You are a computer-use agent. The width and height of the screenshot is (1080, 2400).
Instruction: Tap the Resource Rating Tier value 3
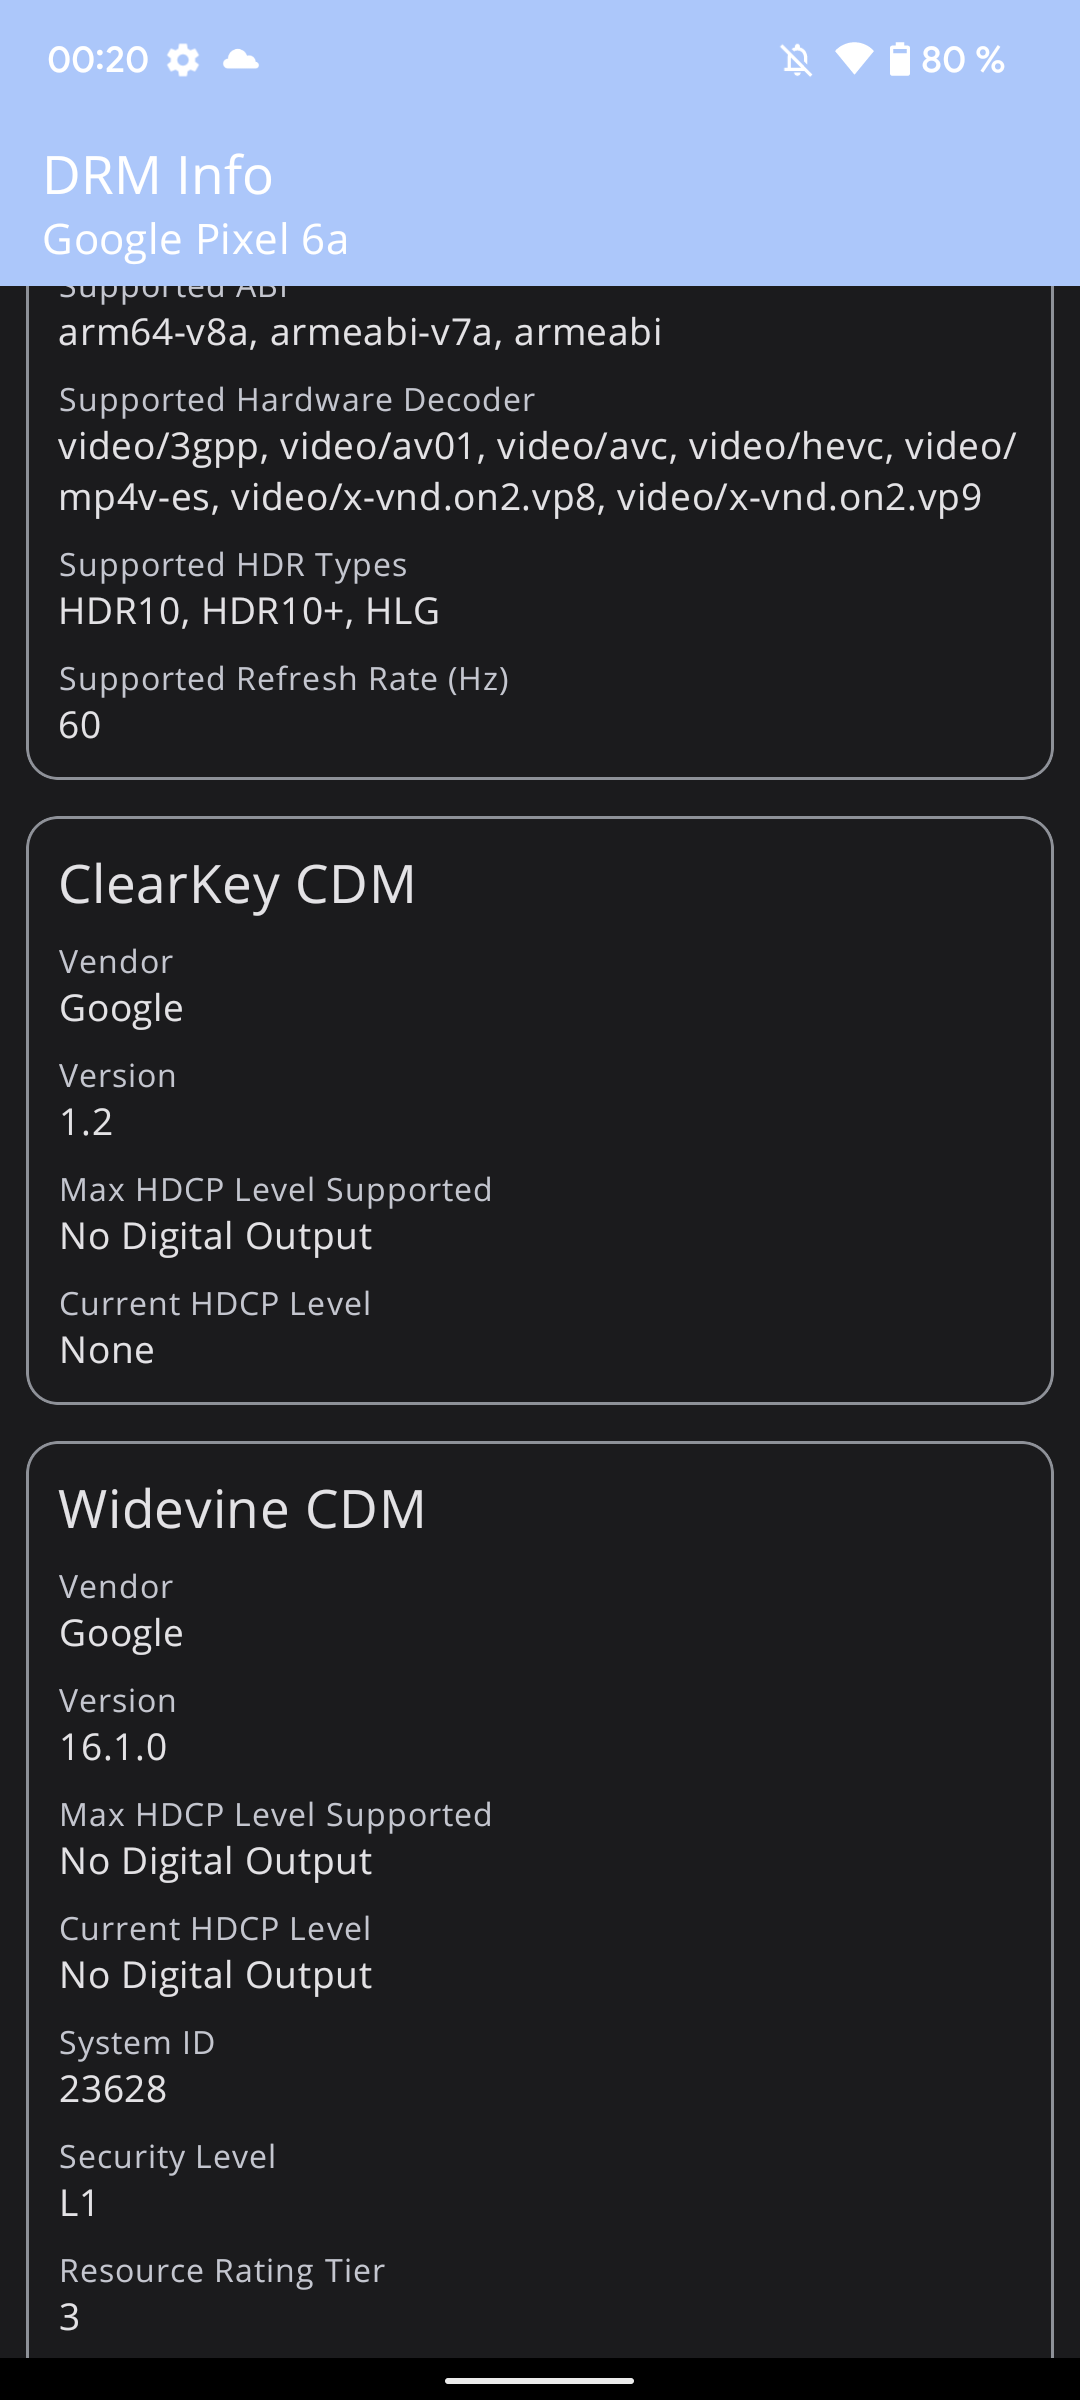pos(70,2317)
